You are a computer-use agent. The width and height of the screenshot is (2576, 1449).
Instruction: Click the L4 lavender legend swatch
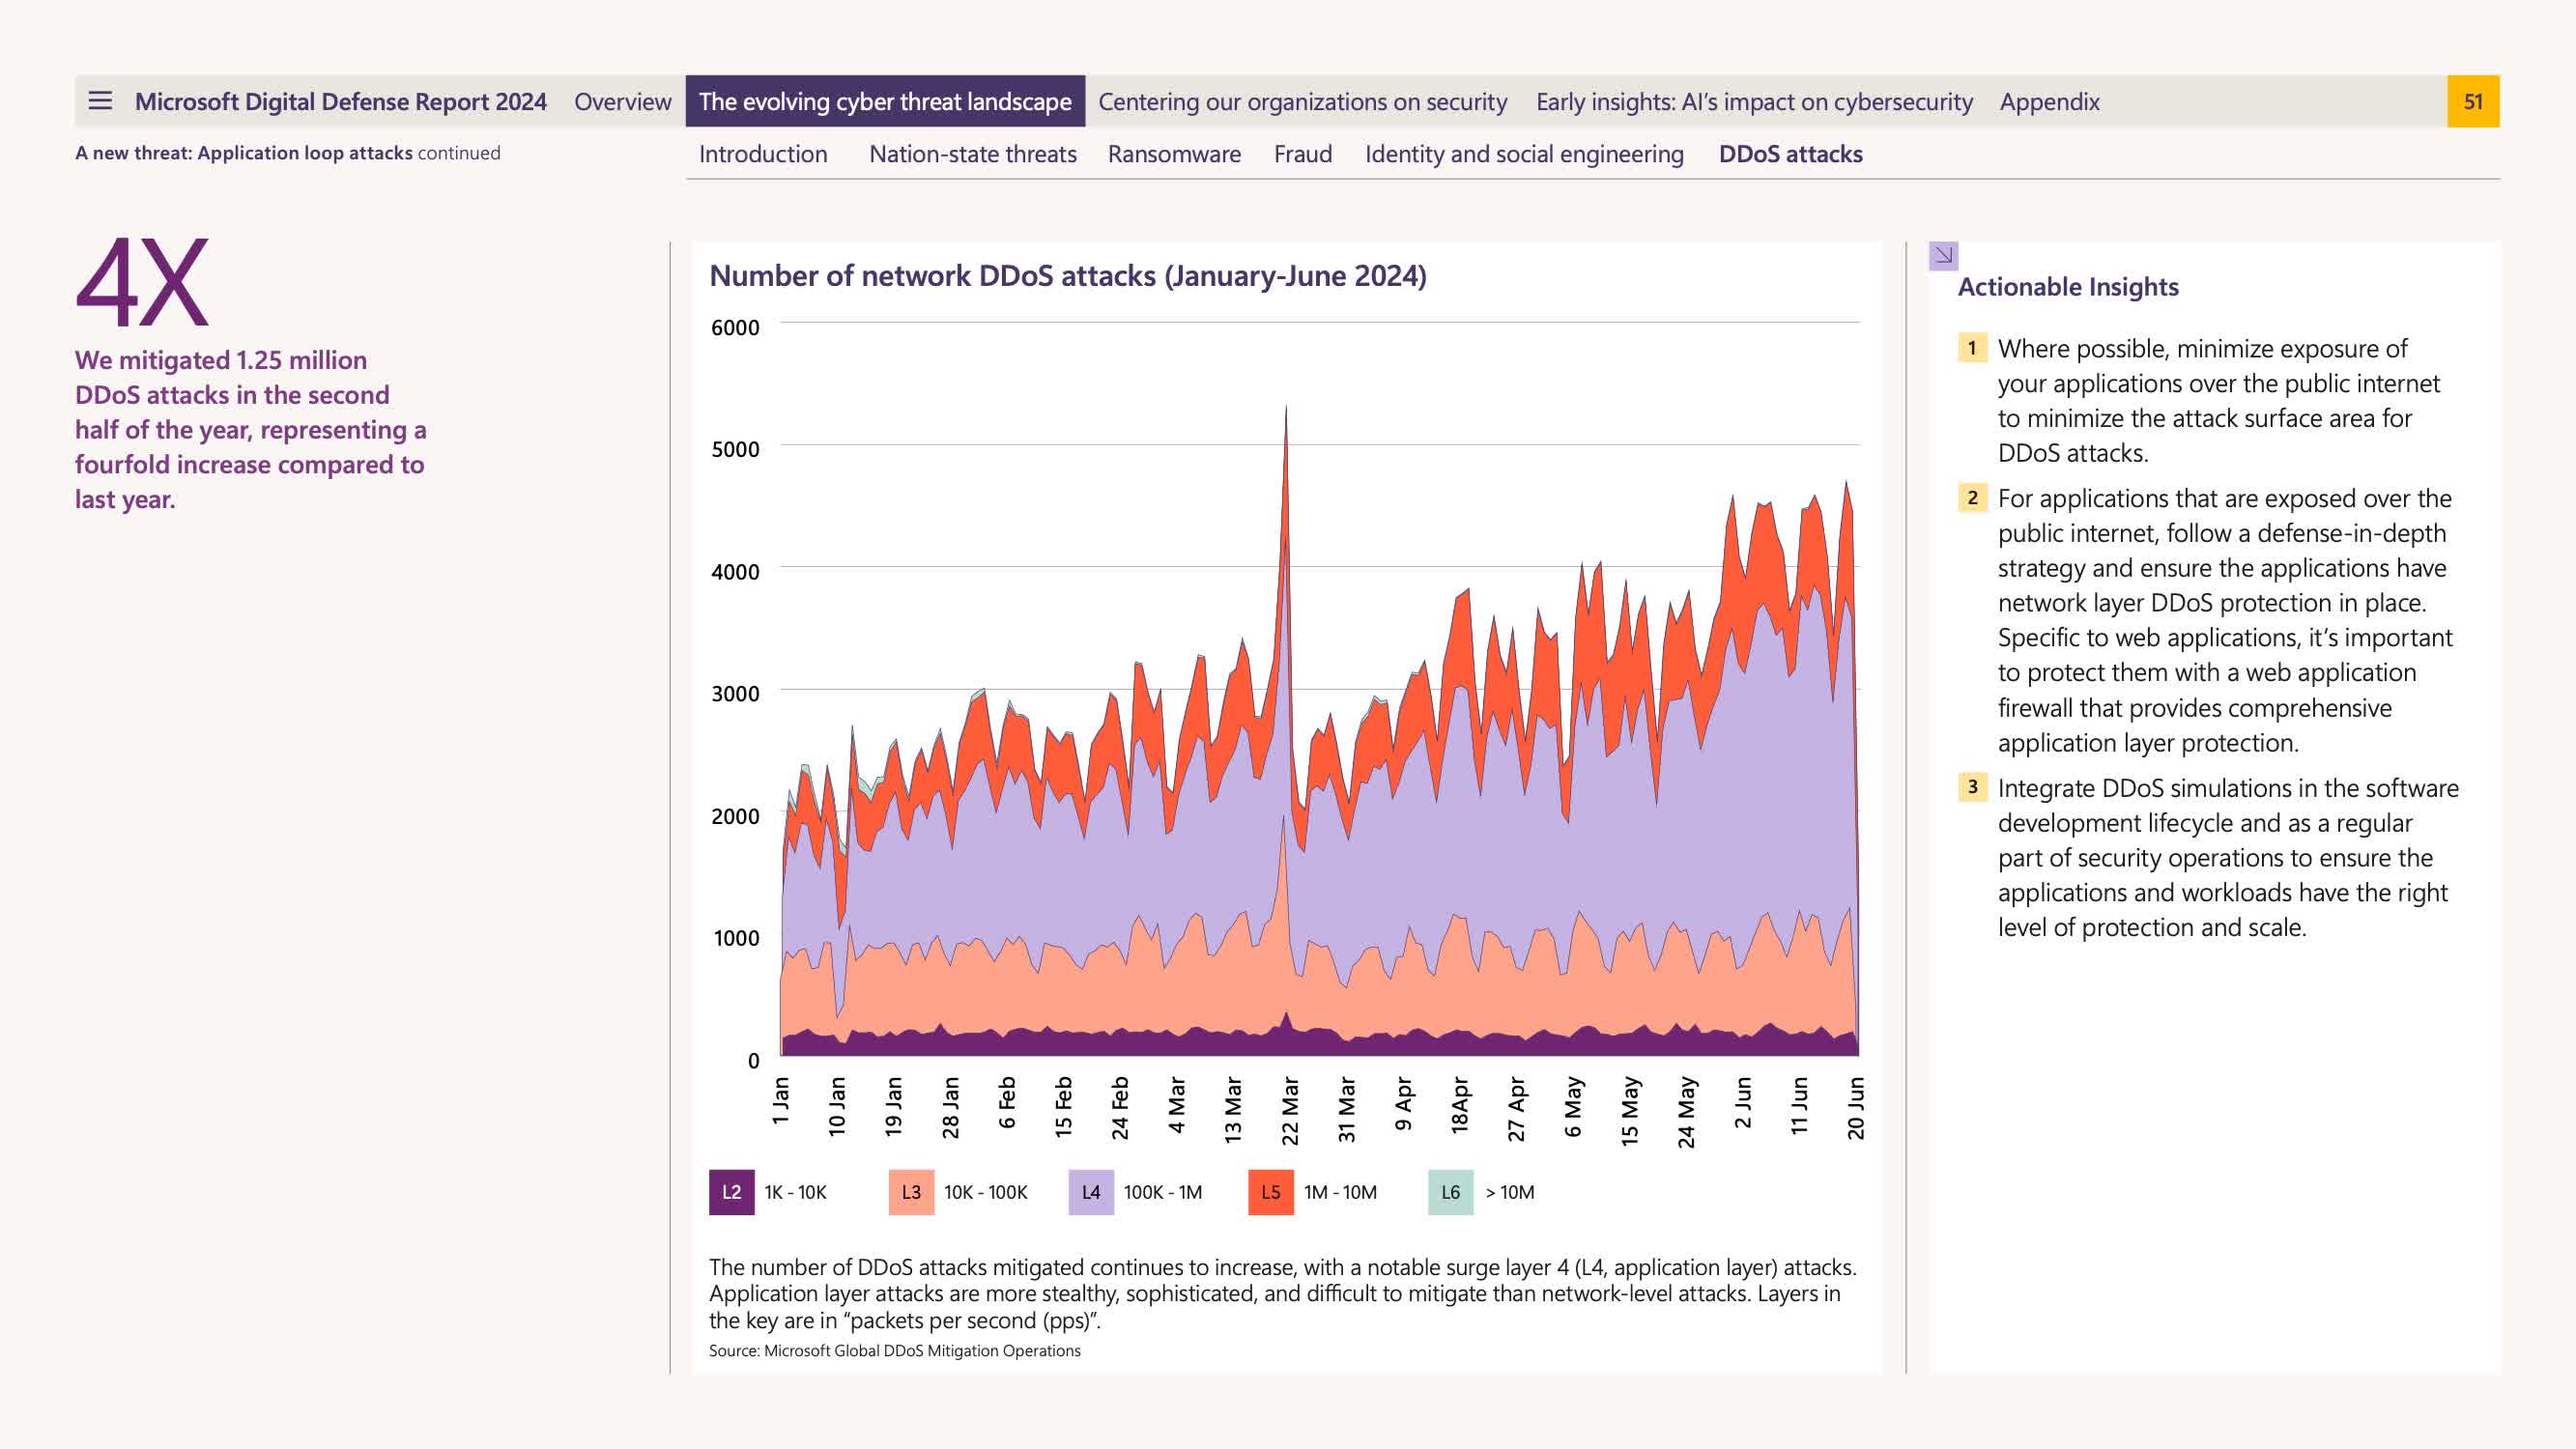1090,1192
